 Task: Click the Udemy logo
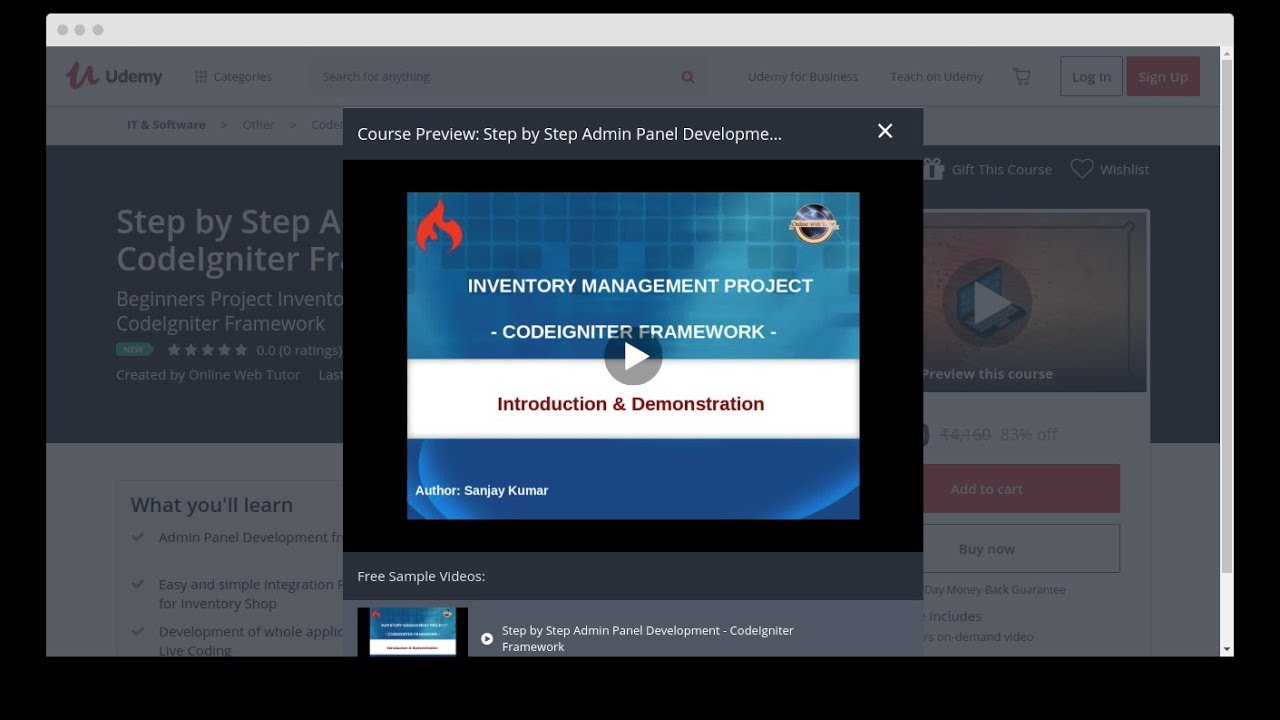coord(114,76)
